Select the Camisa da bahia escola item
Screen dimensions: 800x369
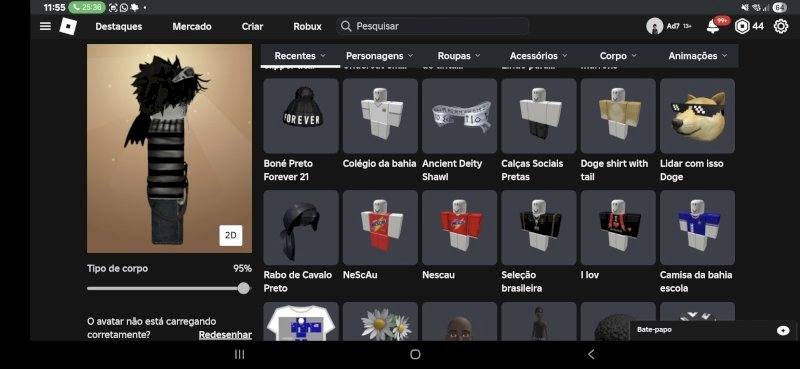(x=697, y=228)
